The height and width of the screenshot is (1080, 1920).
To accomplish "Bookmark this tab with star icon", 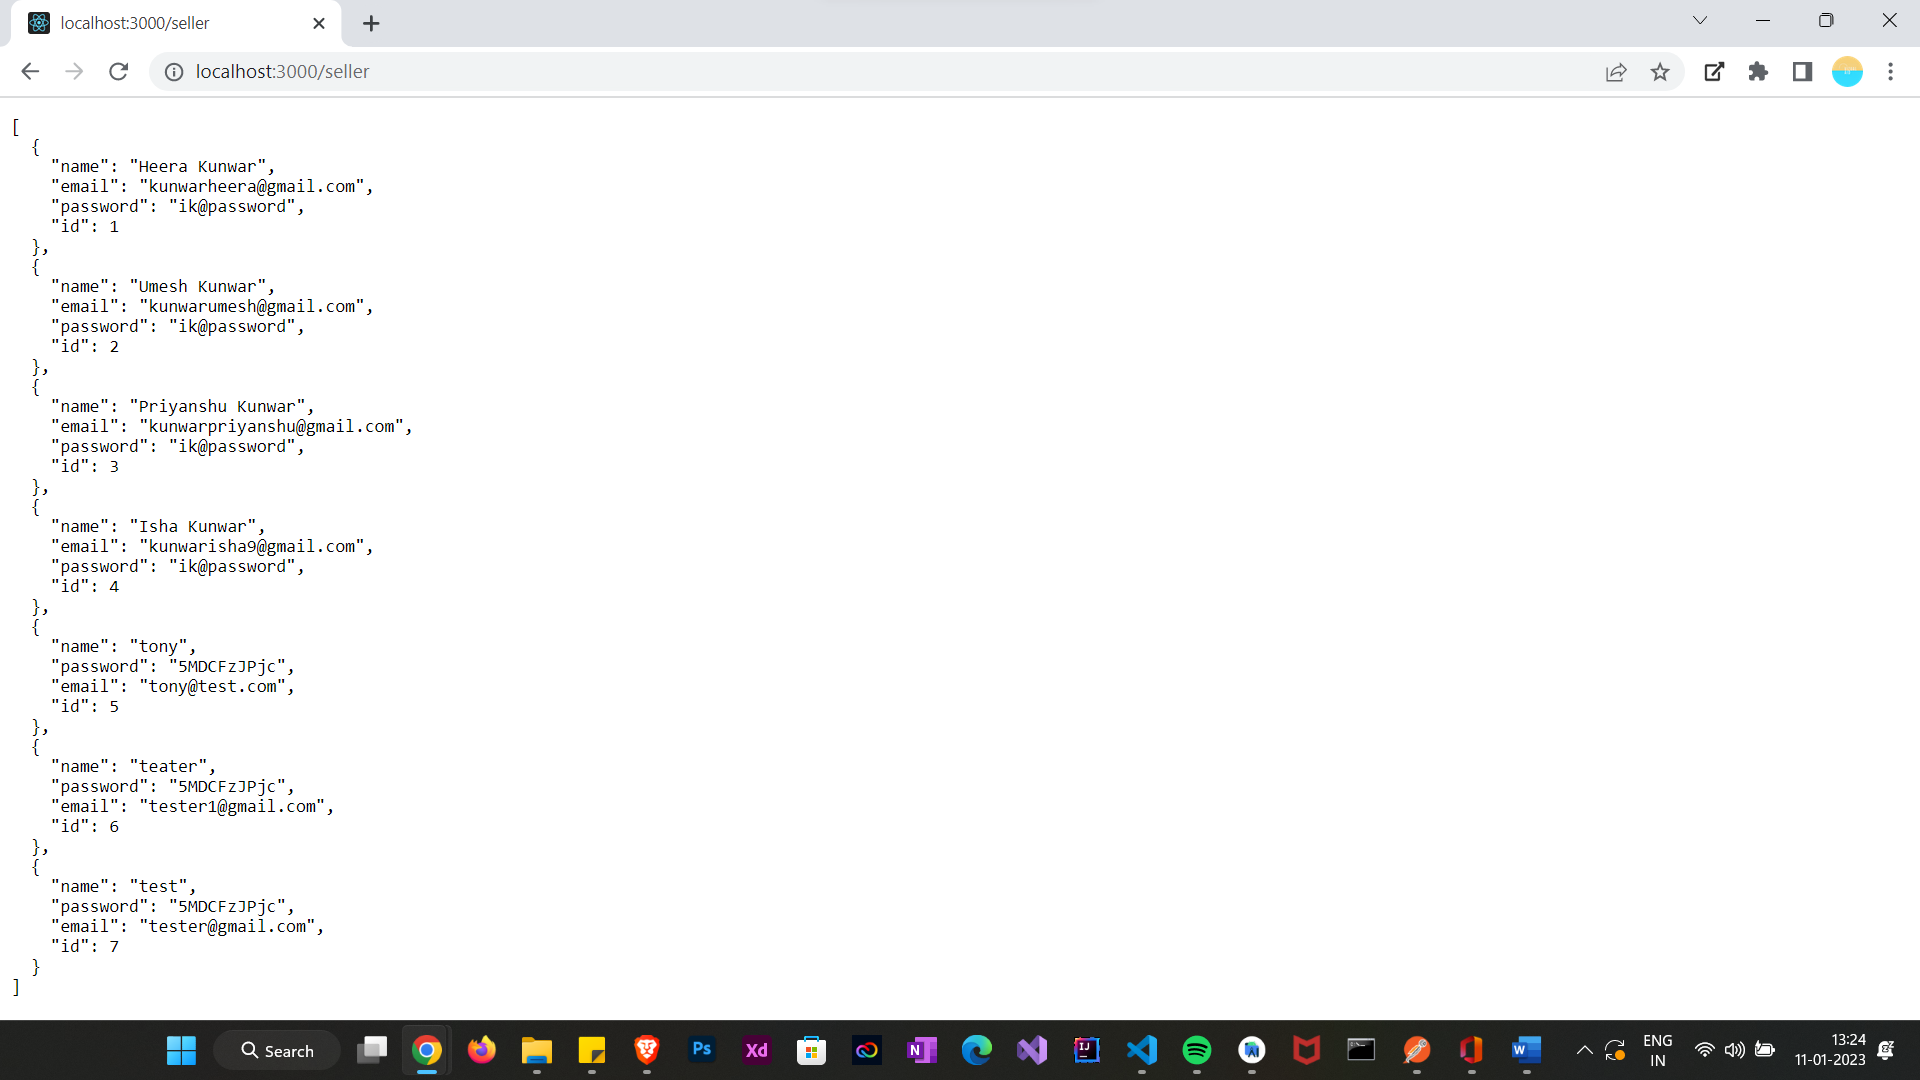I will pos(1660,71).
